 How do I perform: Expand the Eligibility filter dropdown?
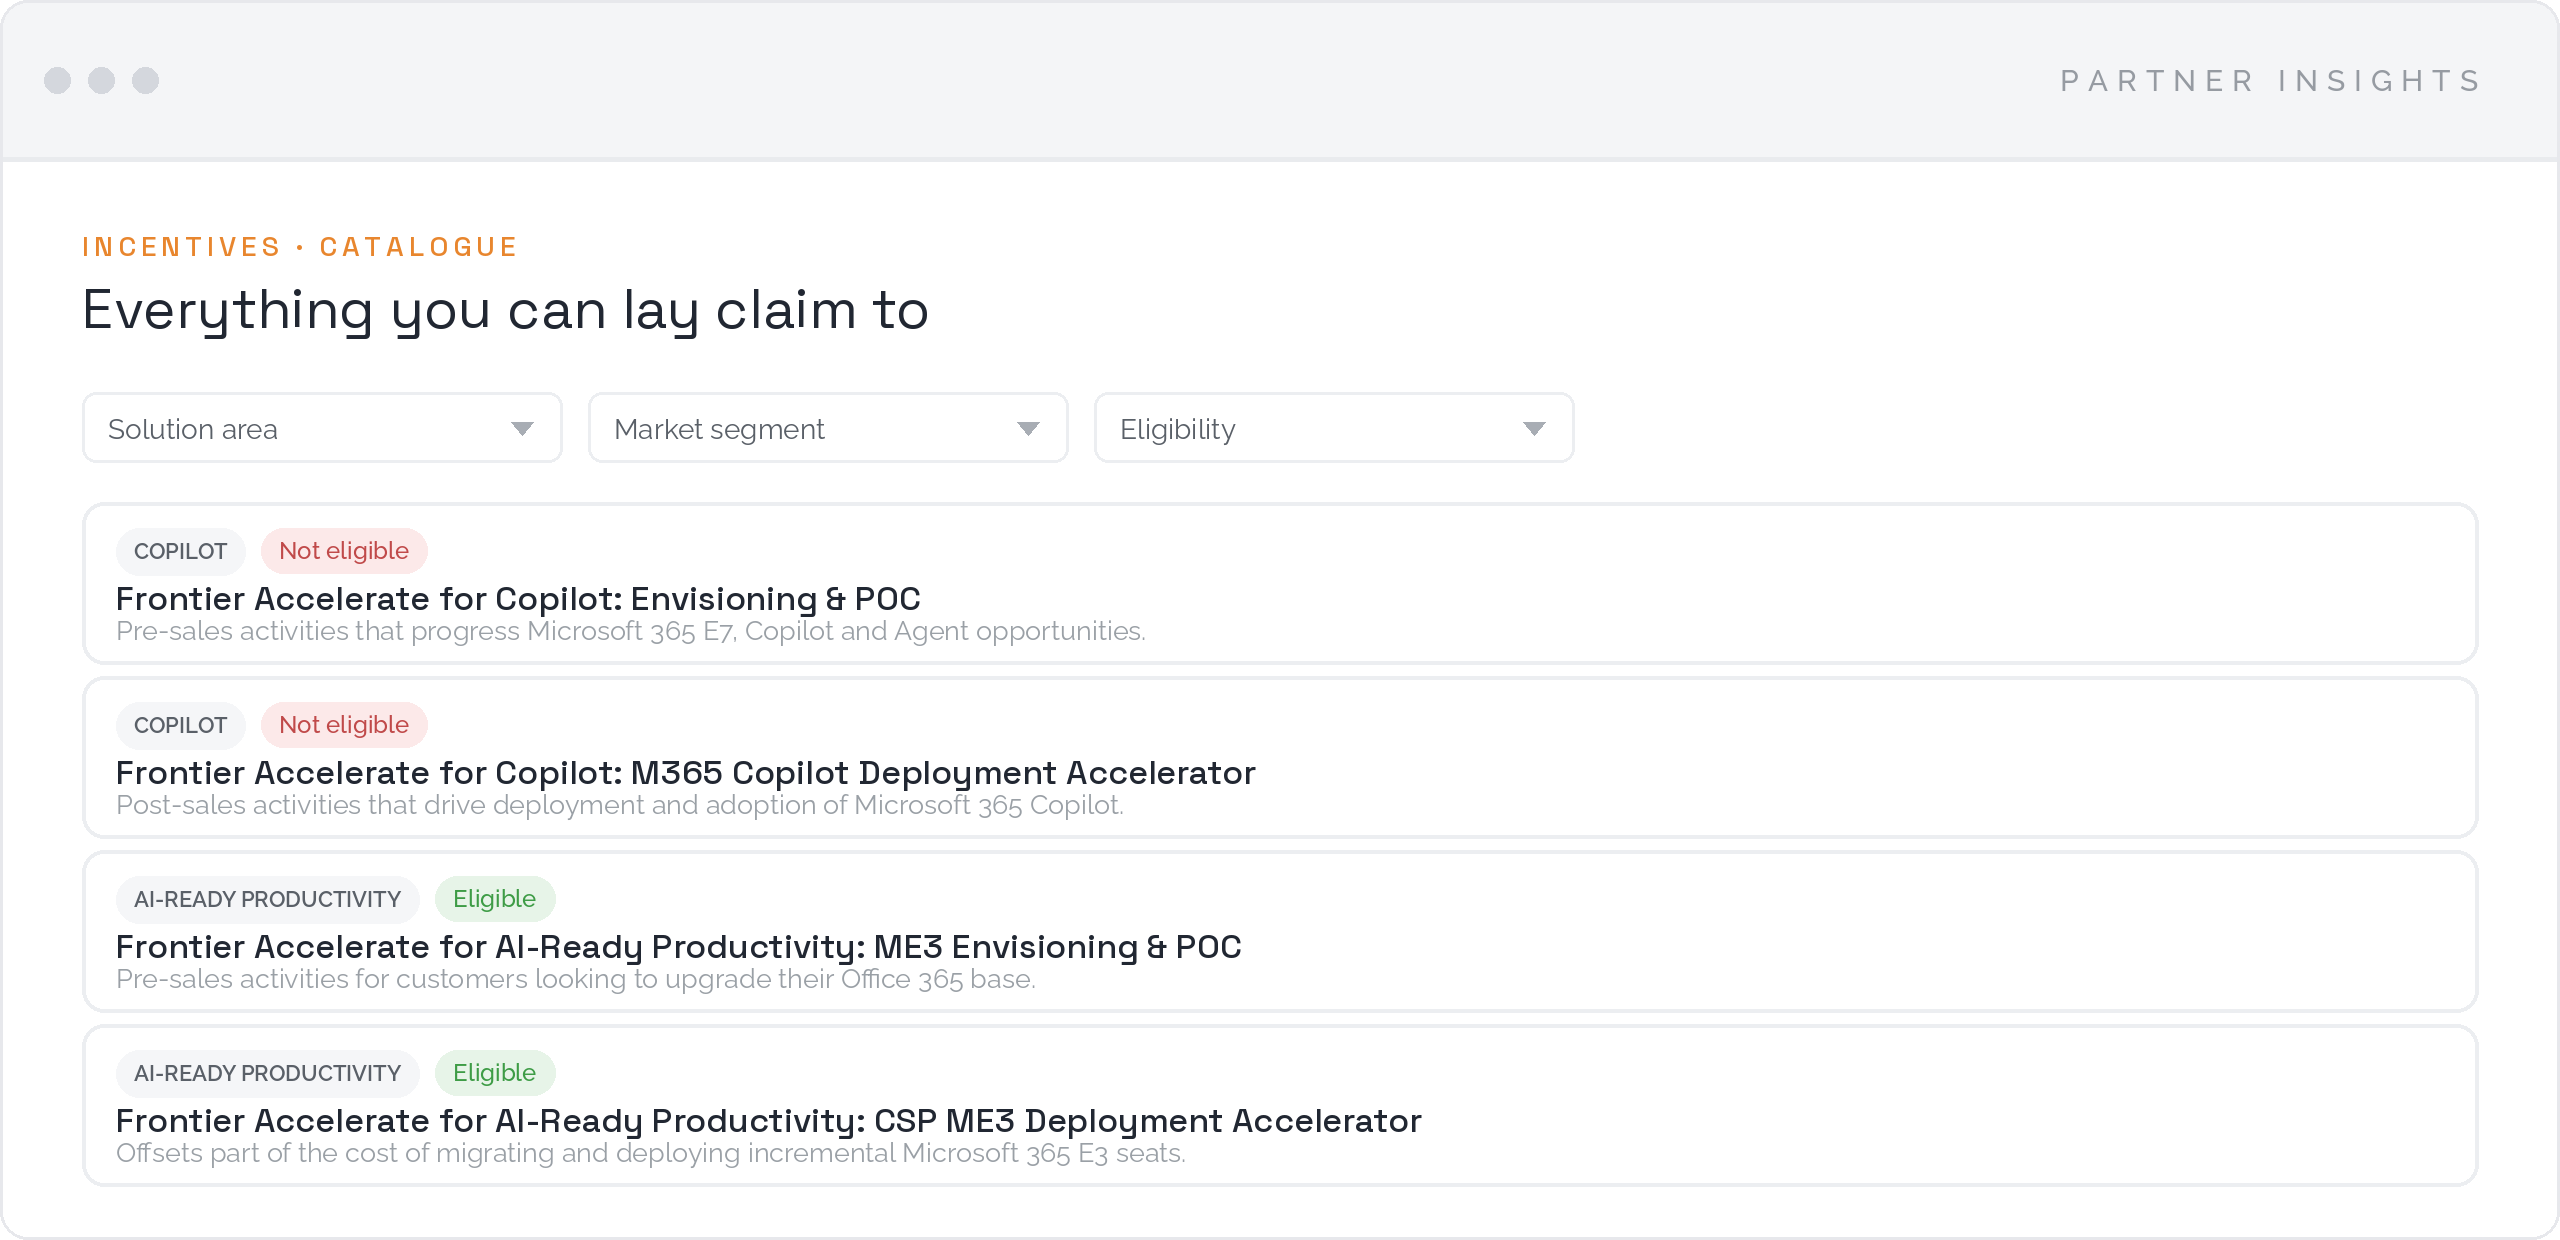1334,428
